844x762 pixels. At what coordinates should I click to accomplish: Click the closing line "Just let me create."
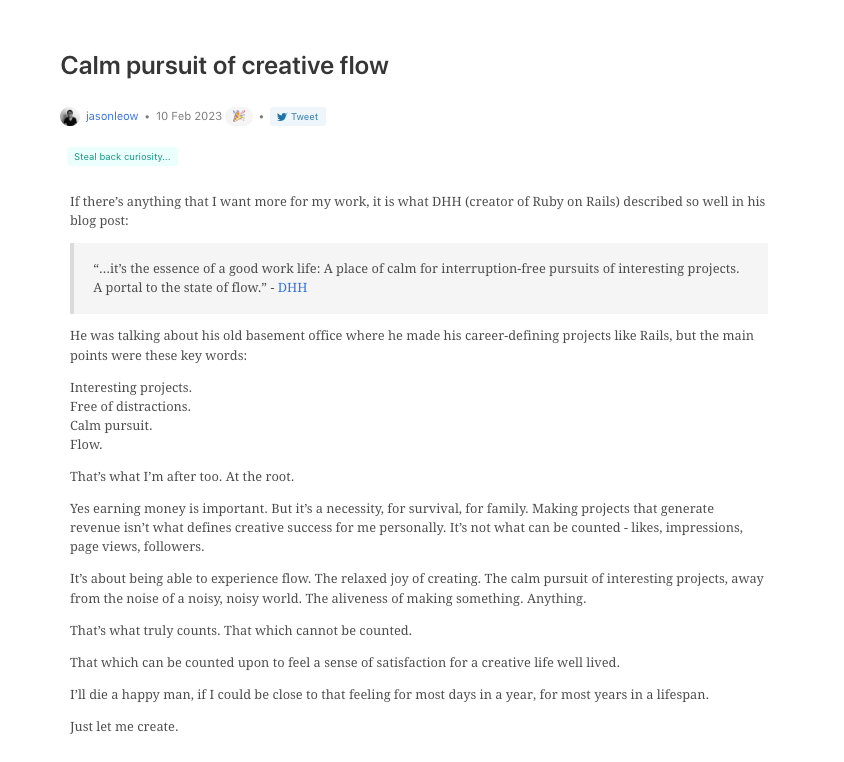[x=124, y=726]
